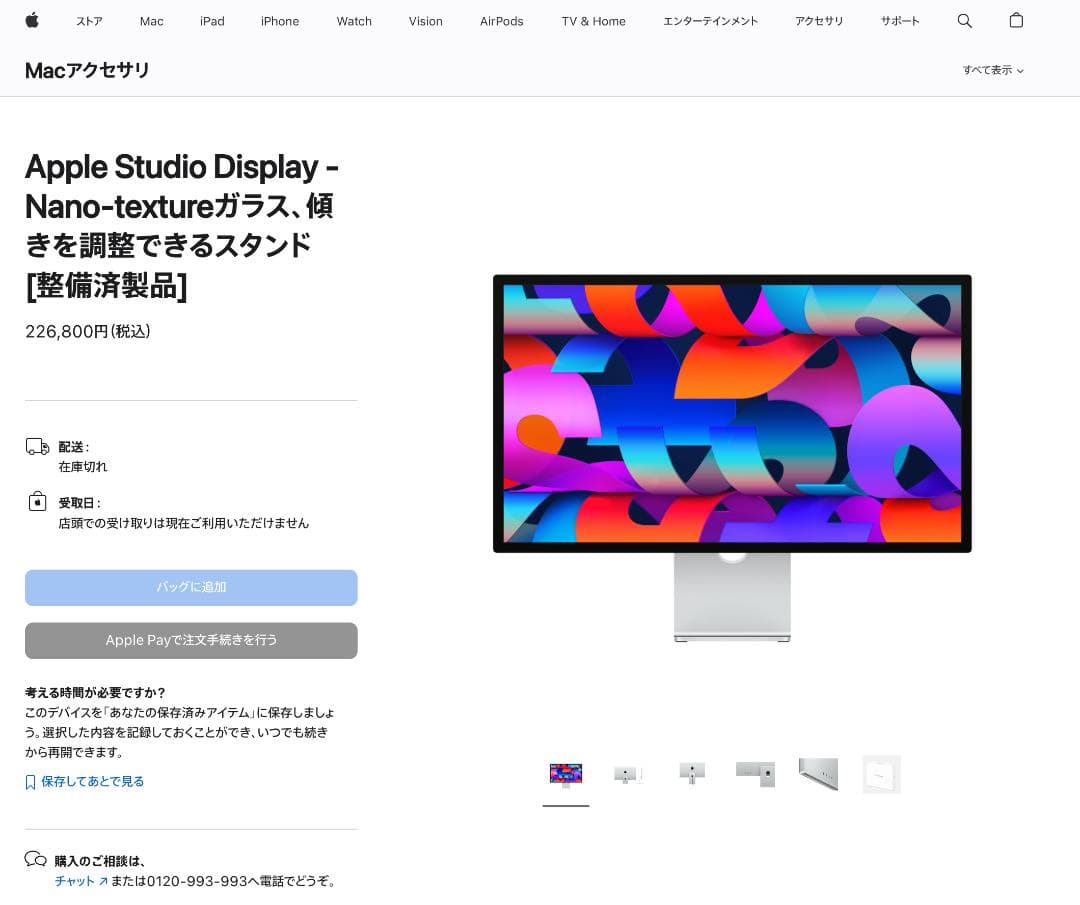Select the sixth thumbnail showing the box
The image size is (1080, 905).
click(882, 775)
